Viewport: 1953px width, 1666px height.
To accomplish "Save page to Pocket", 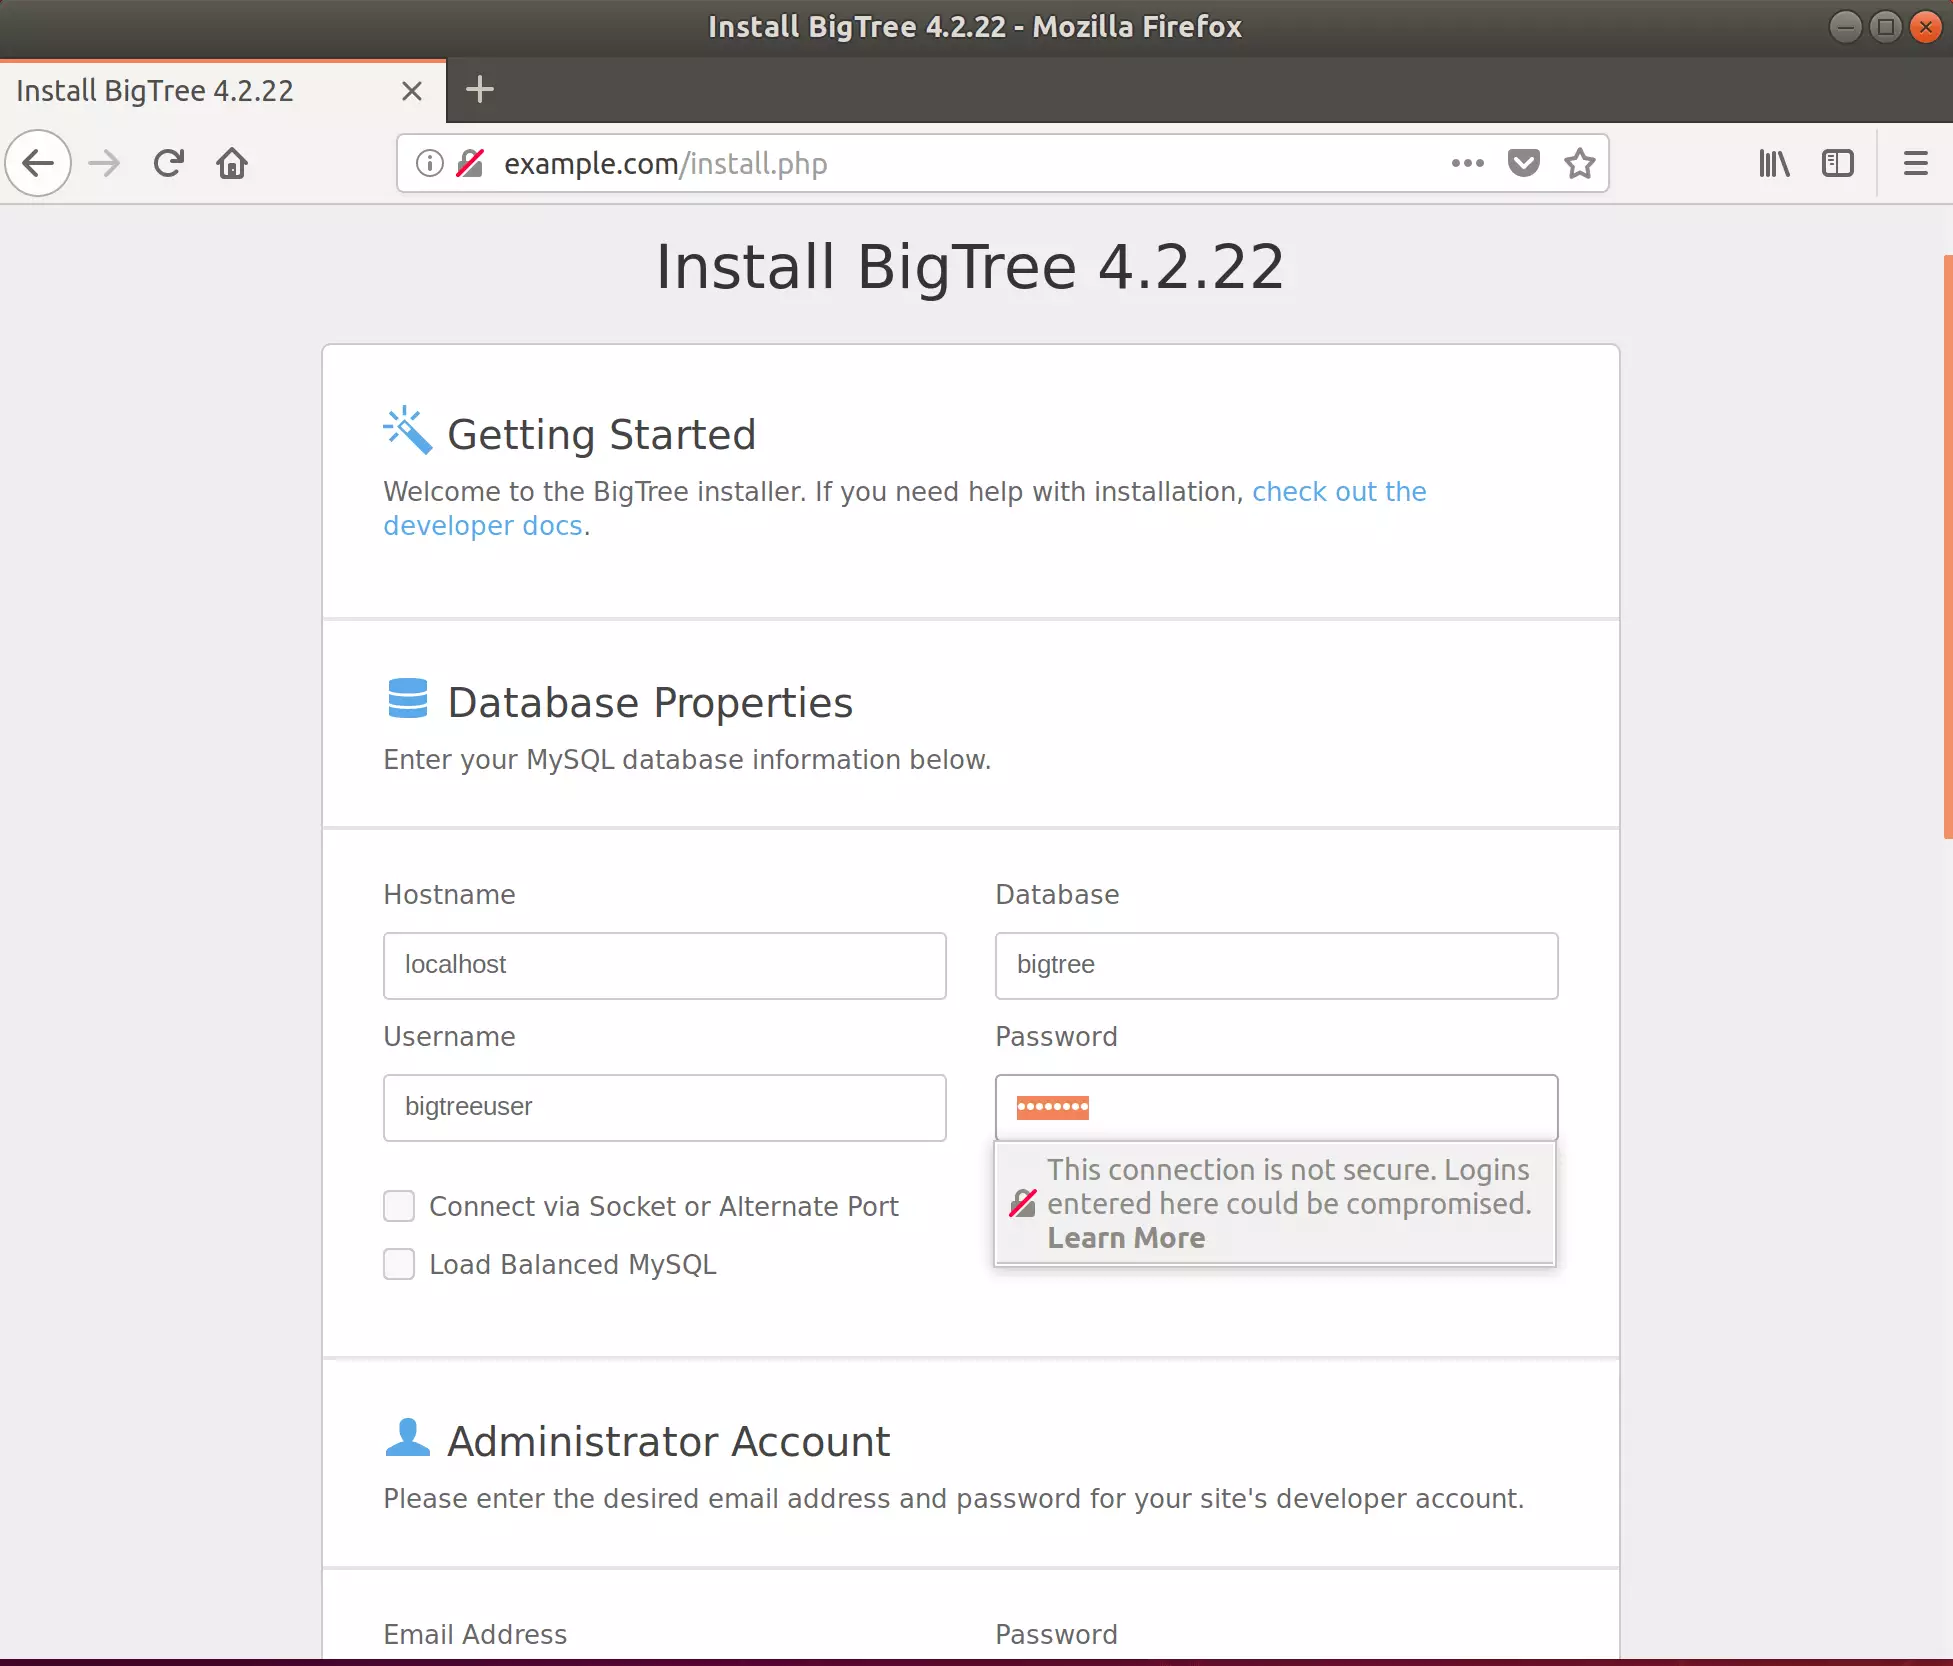I will pos(1523,163).
